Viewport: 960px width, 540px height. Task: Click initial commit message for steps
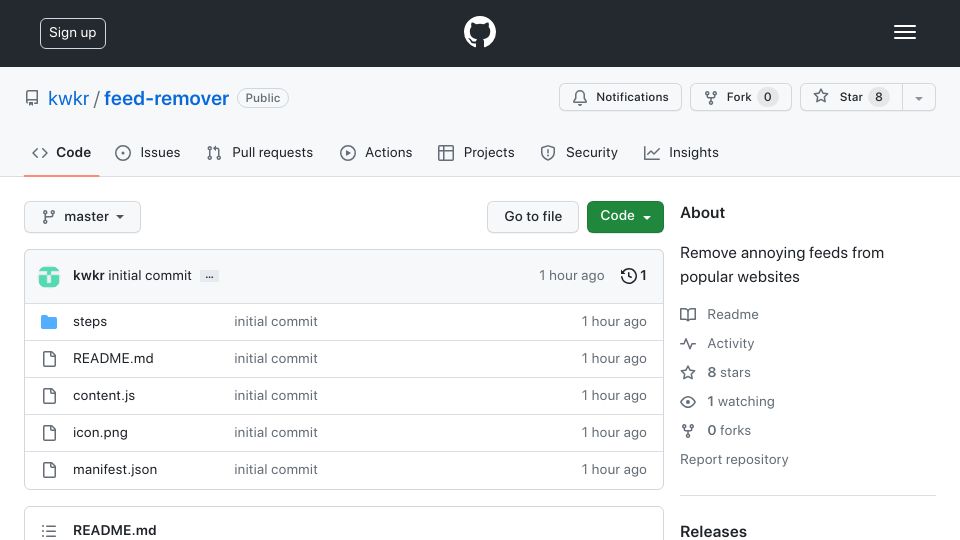276,321
